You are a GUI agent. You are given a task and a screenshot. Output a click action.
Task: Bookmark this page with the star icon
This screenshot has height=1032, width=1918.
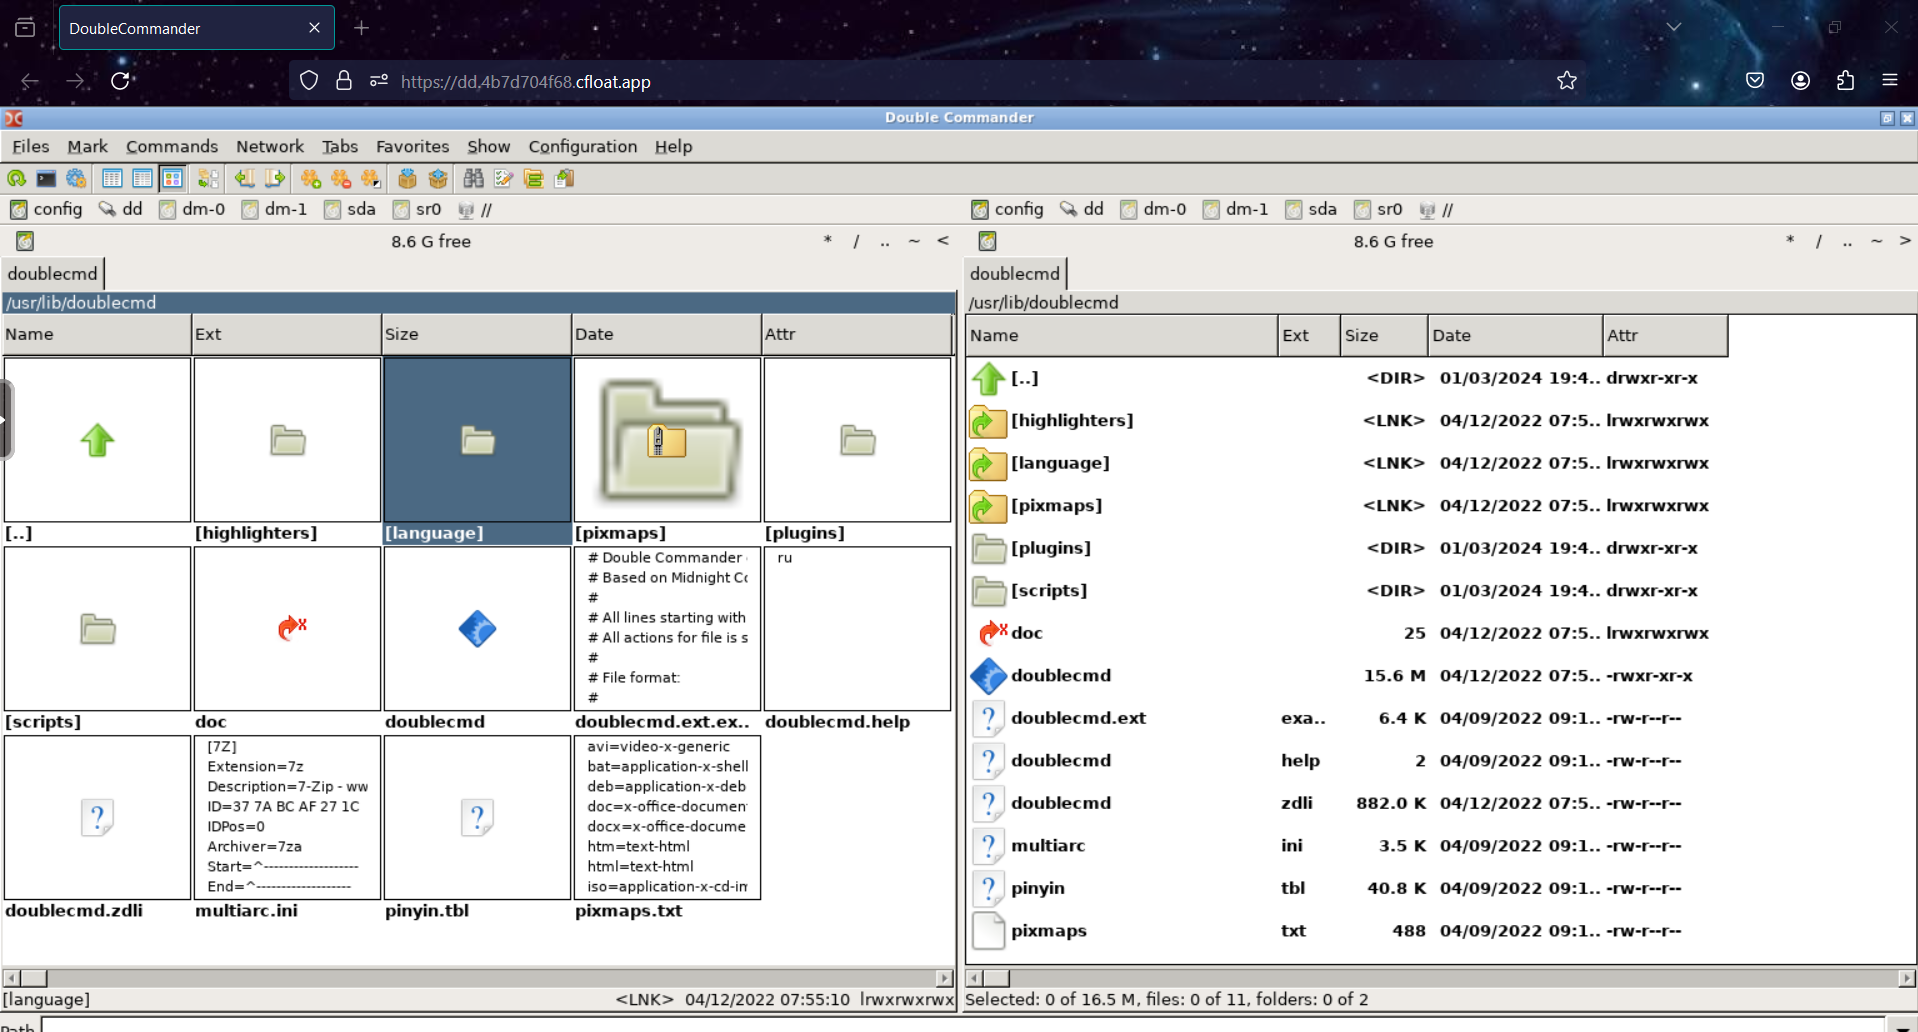pyautogui.click(x=1566, y=81)
